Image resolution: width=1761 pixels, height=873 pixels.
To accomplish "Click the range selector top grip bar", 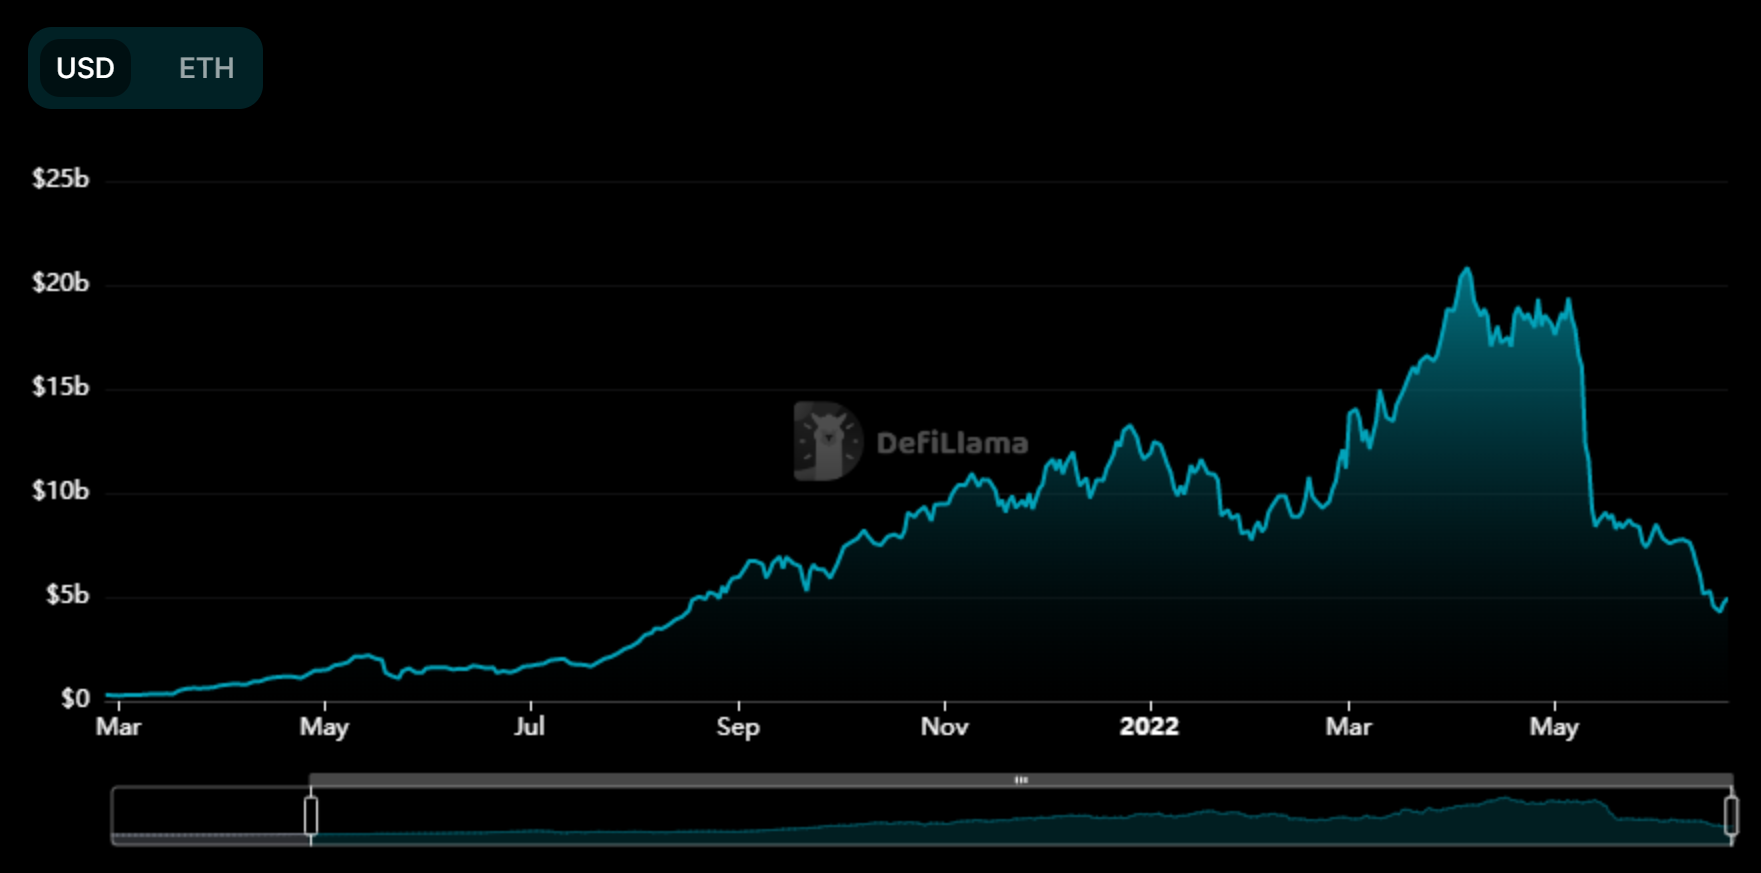I will pyautogui.click(x=1021, y=780).
